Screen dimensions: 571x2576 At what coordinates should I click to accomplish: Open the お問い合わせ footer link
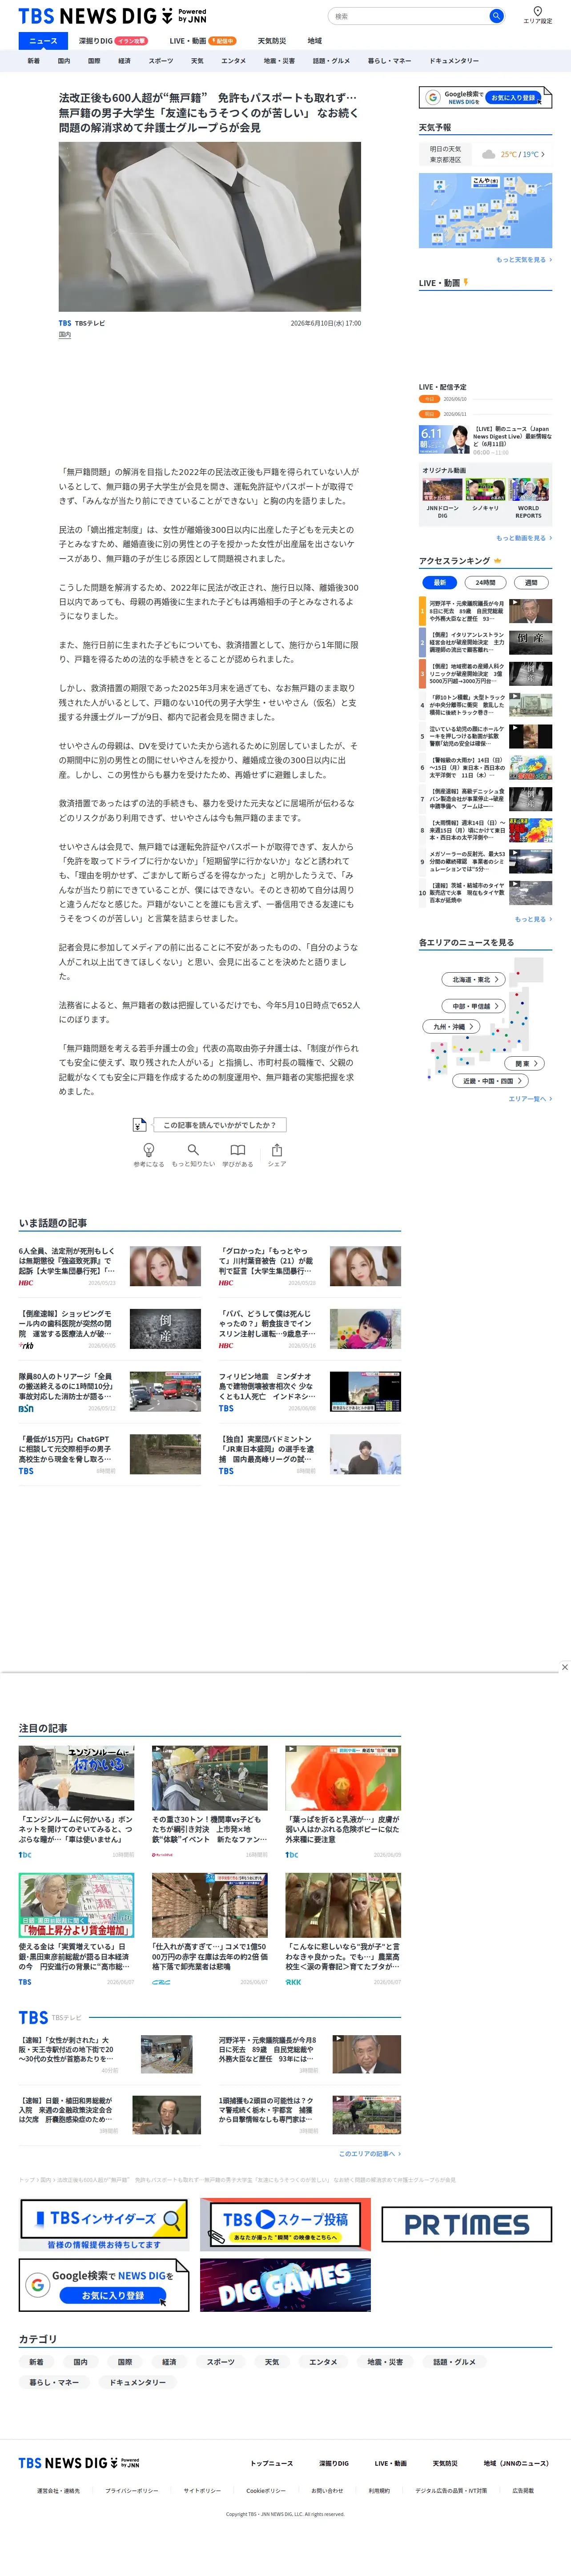(x=327, y=2491)
